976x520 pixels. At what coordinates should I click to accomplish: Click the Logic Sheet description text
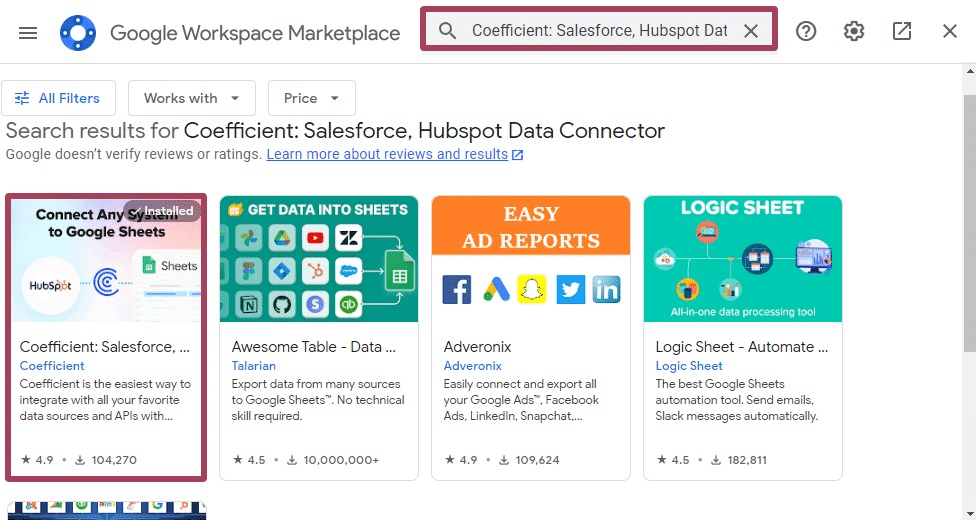click(x=736, y=400)
